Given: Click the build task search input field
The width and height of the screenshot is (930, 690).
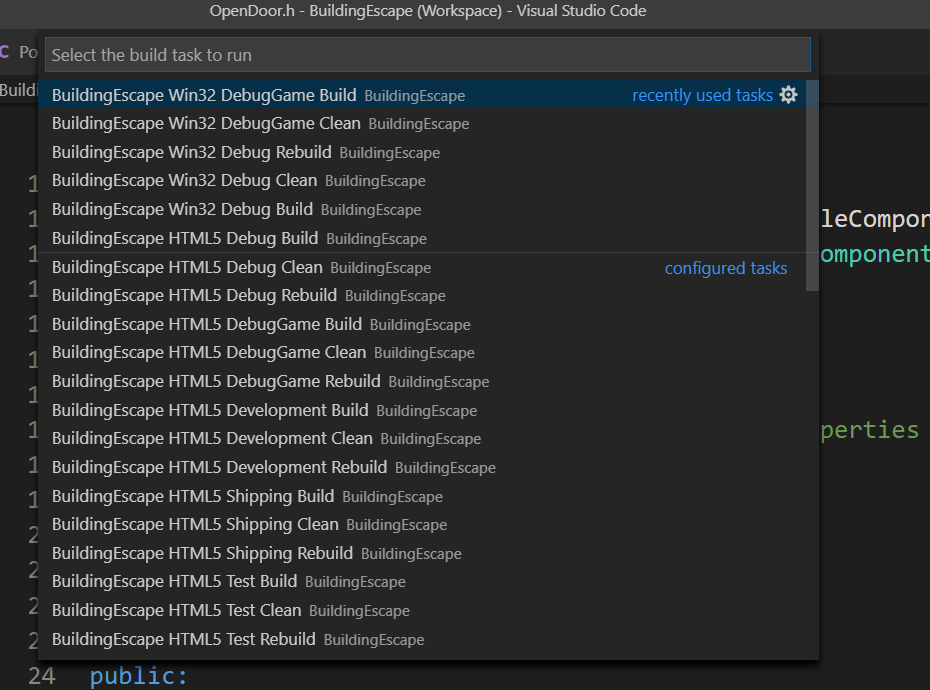Looking at the screenshot, I should 425,54.
